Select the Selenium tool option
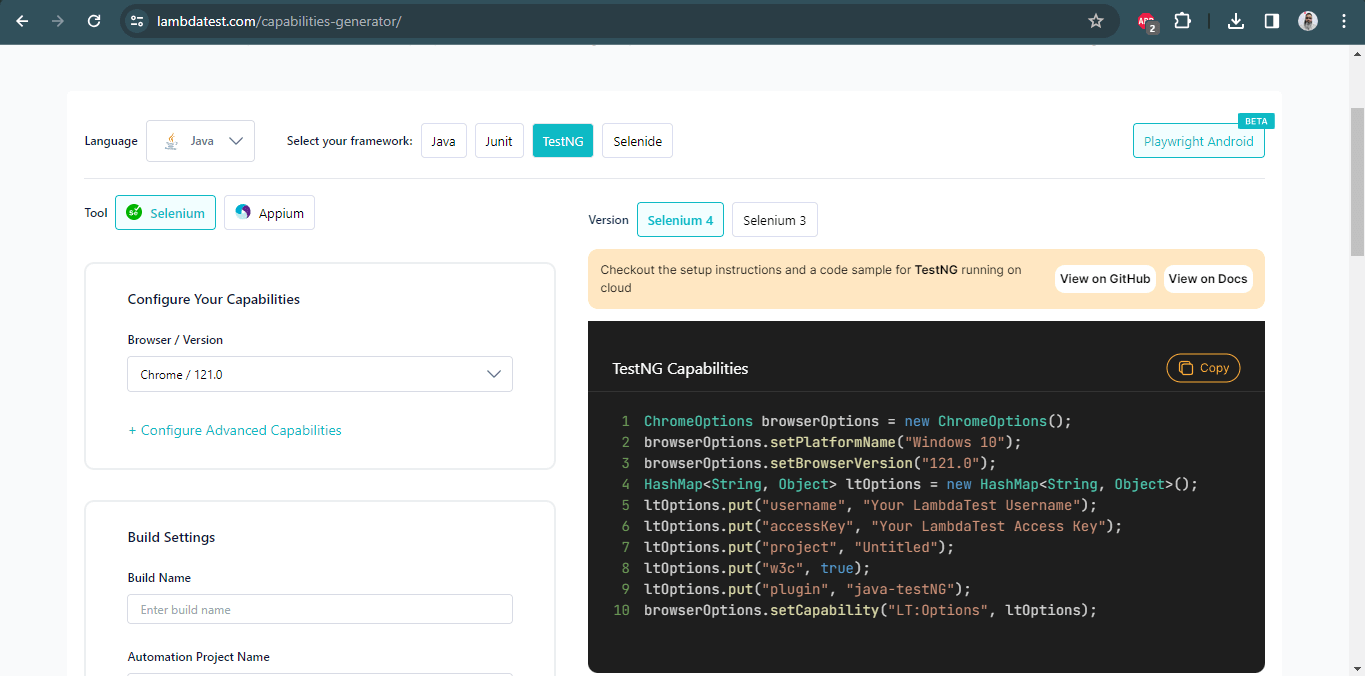 point(165,213)
